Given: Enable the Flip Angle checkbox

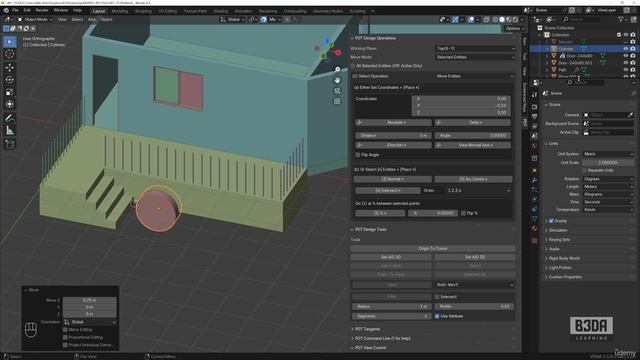Looking at the screenshot, I should pos(358,155).
